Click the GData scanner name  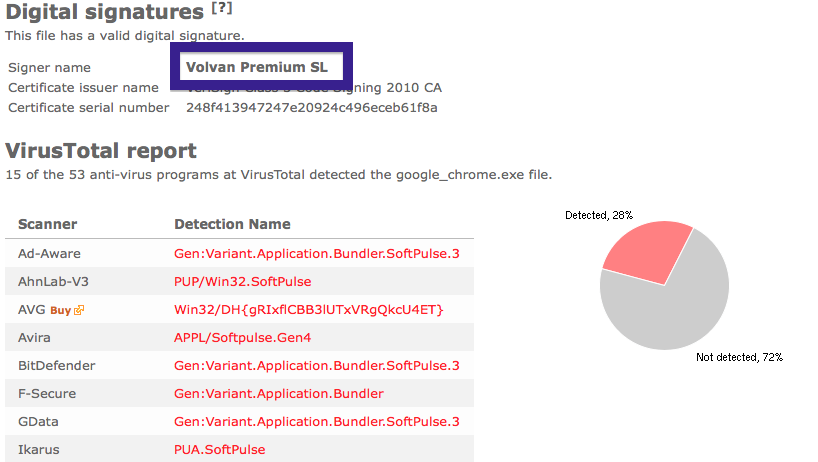38,422
